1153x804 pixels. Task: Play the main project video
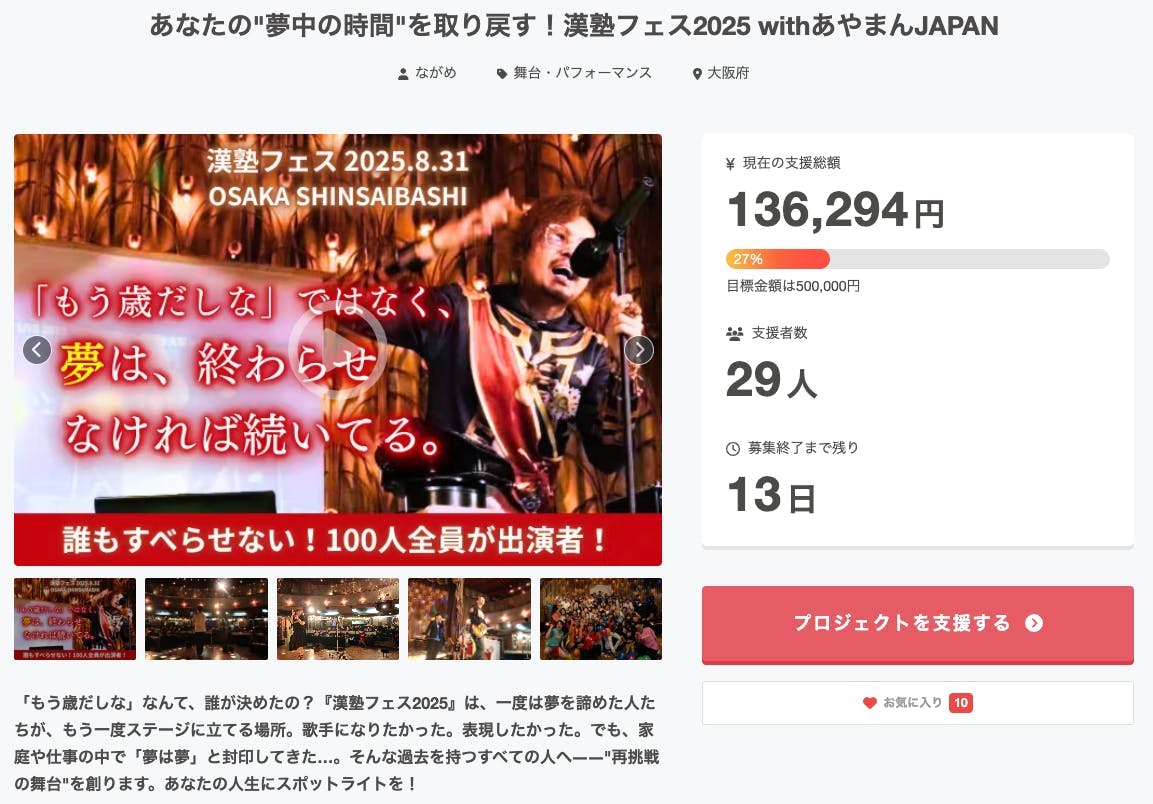pos(338,350)
